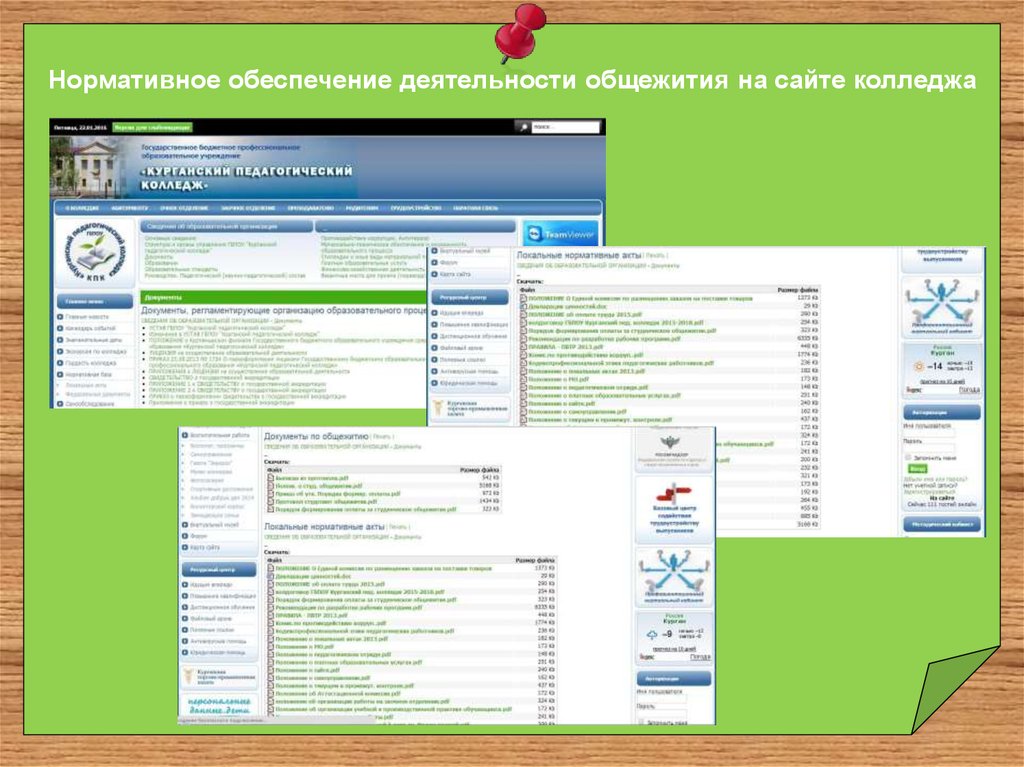Open the 'Забыли имя или пароль?' link

pyautogui.click(x=935, y=479)
